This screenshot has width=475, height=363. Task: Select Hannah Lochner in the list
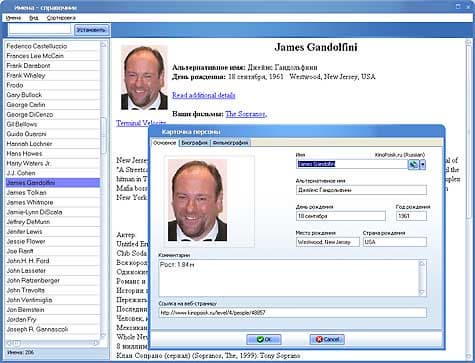click(x=53, y=144)
